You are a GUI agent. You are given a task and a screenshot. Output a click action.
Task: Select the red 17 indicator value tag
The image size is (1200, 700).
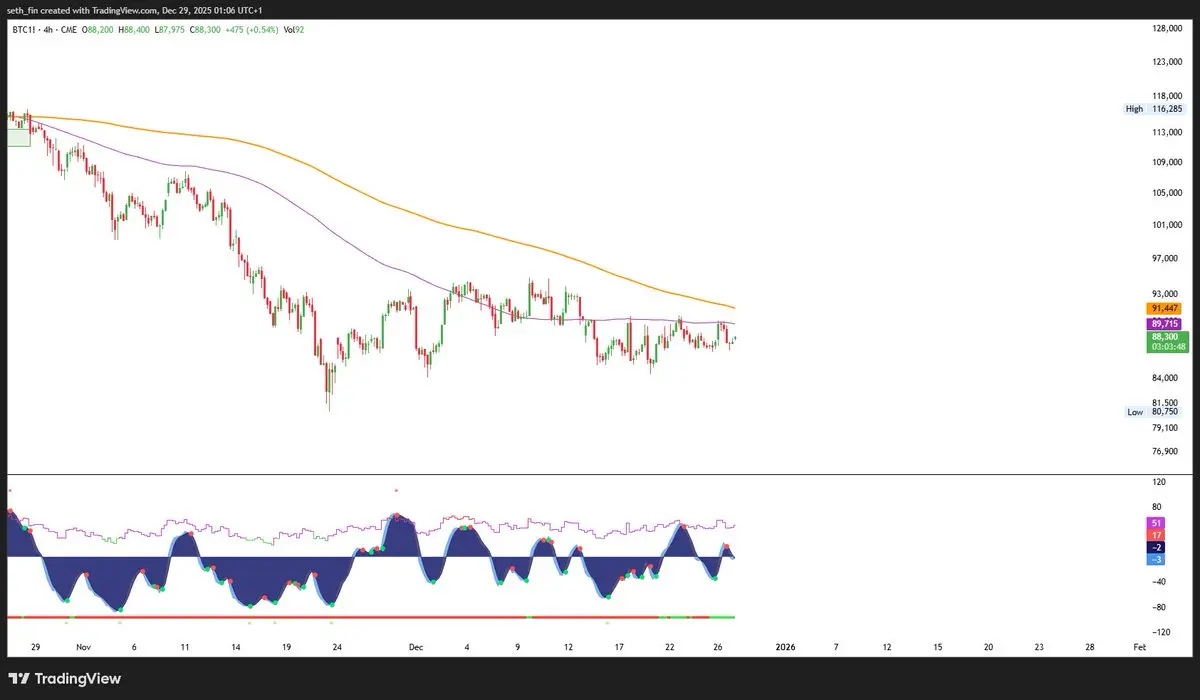(x=1157, y=535)
